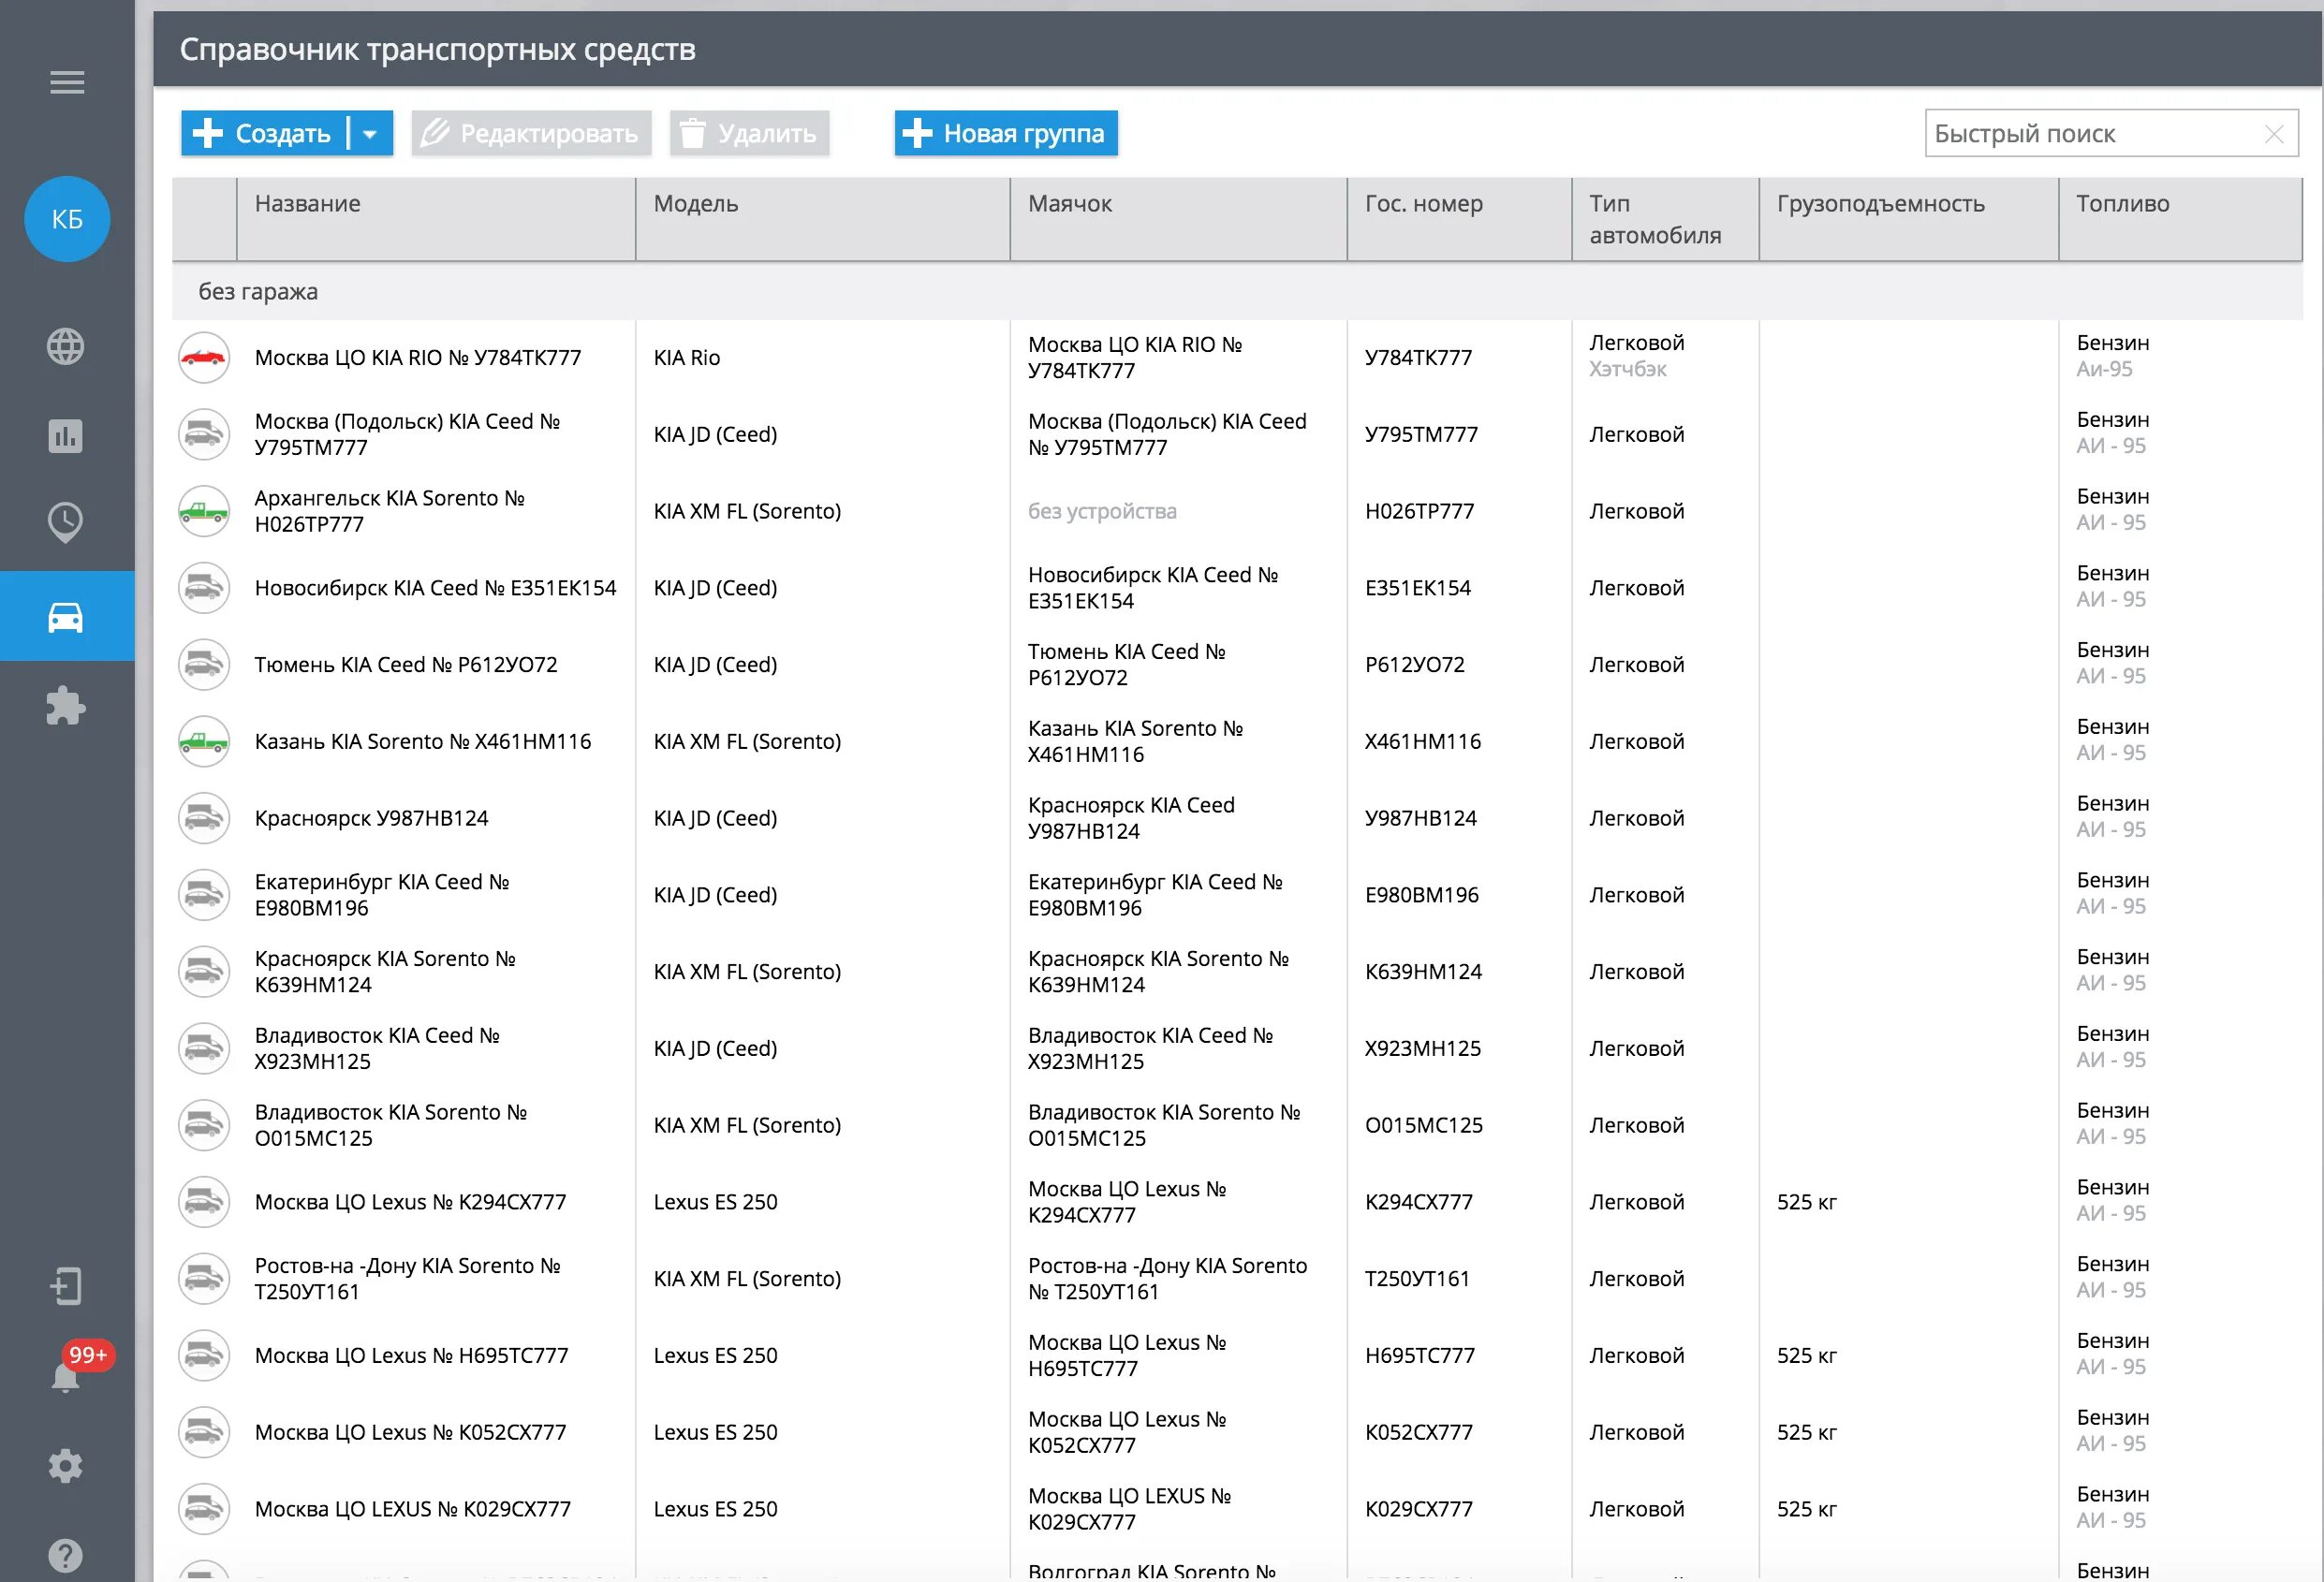
Task: Click license plate cell Т250УТ161
Action: tap(1417, 1279)
